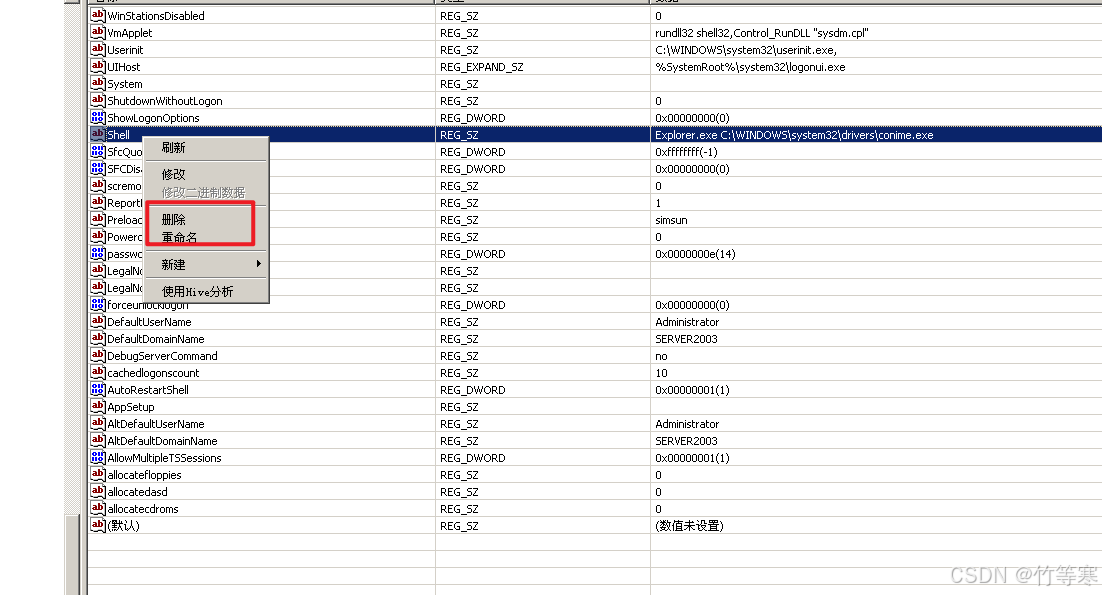
Task: Click the VmApplet string value icon
Action: [x=98, y=33]
